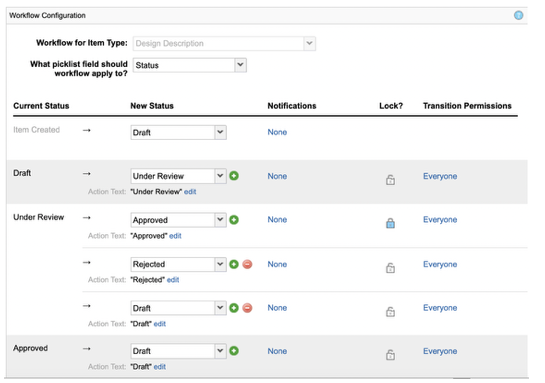Toggle lock for Draft to Under Review transition
545x383 pixels.
pos(390,180)
